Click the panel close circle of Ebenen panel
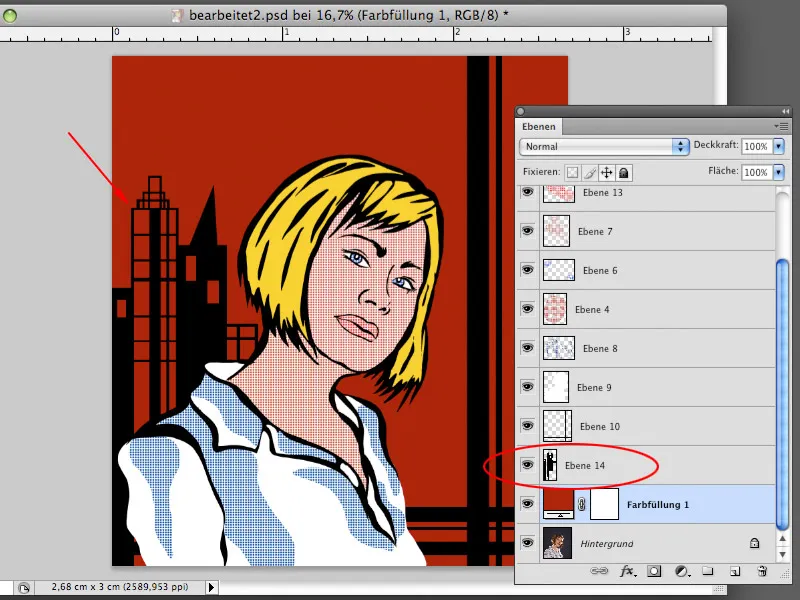 [x=520, y=111]
